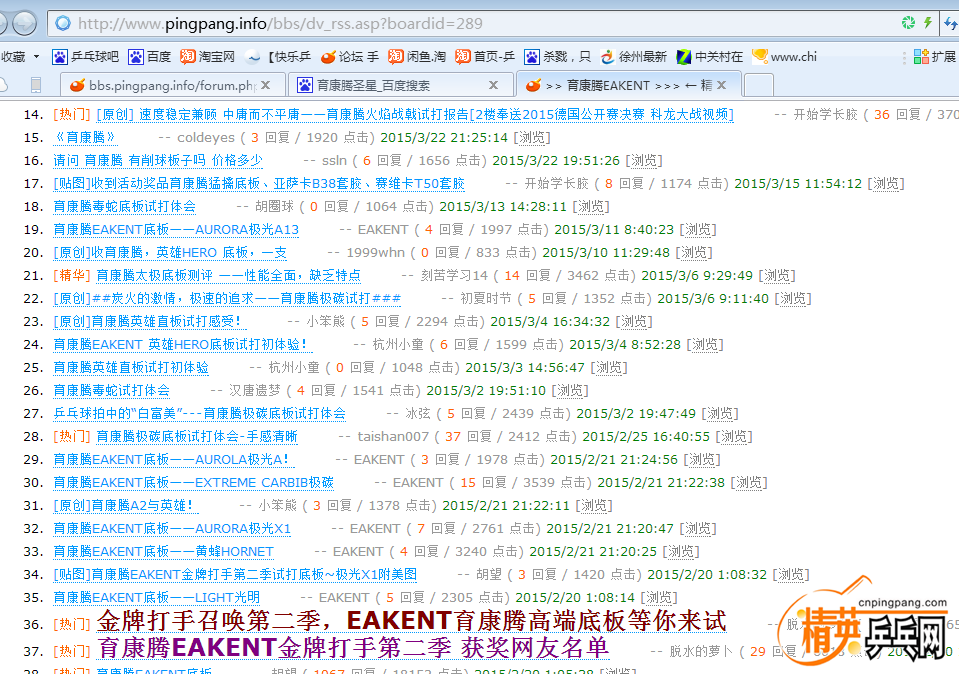Viewport: 959px width, 674px height.
Task: Open 速度稳定兼顾 火焰战戟试打报告 post
Action: [415, 115]
